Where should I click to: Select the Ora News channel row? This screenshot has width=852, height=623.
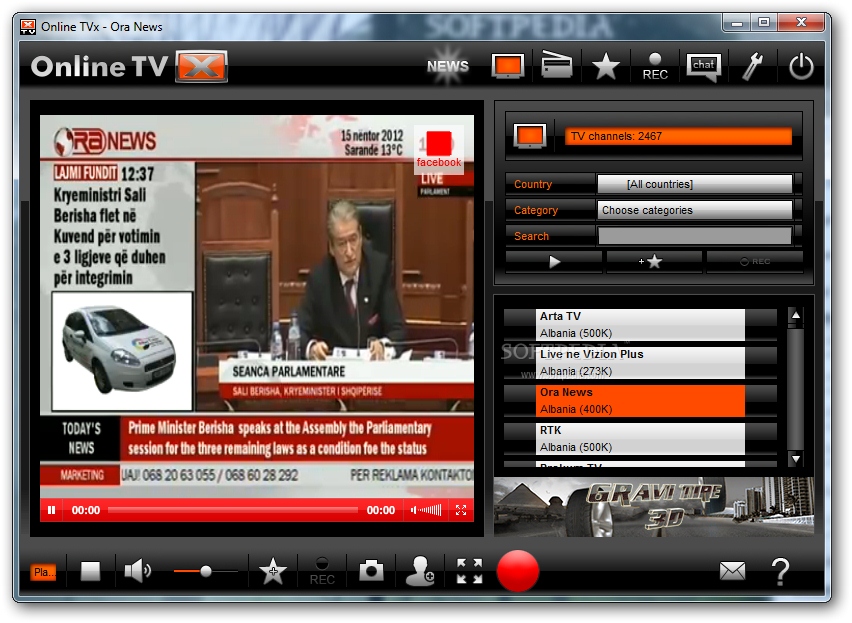coord(641,400)
